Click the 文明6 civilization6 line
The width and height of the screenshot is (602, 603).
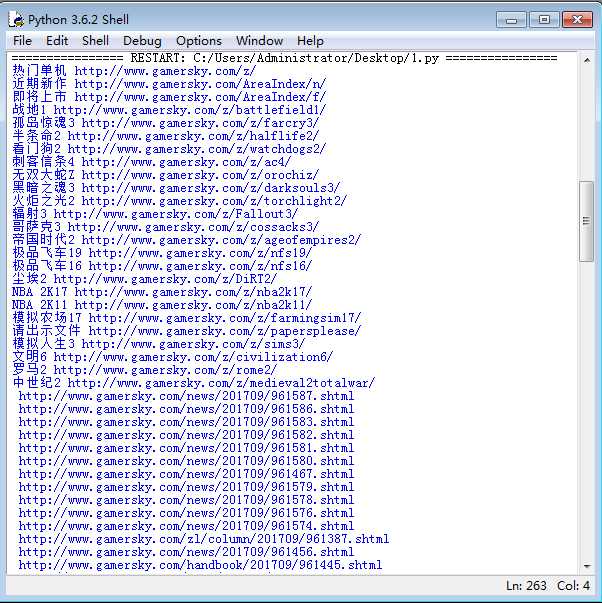pos(172,357)
